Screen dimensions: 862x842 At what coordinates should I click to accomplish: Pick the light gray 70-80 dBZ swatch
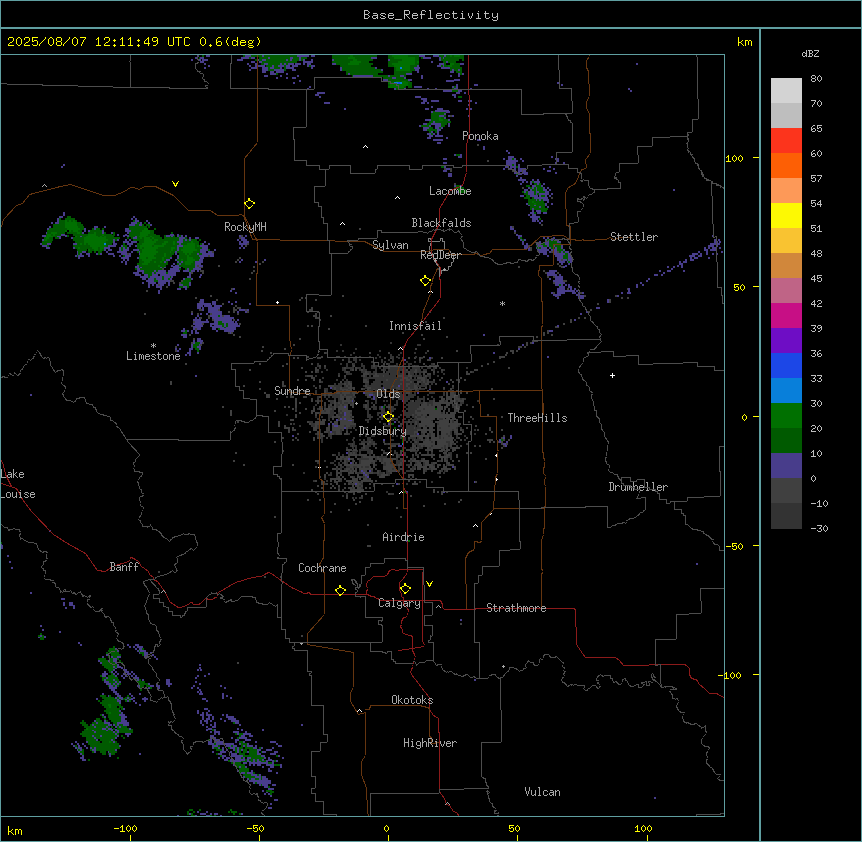pyautogui.click(x=786, y=91)
